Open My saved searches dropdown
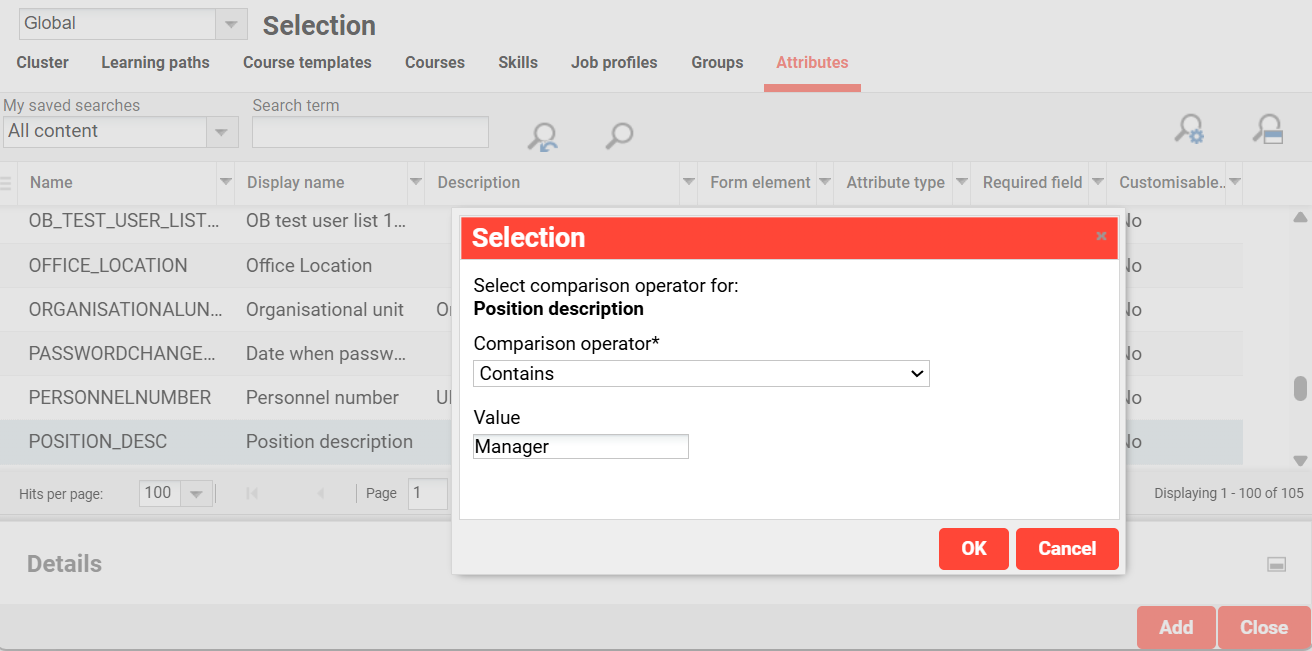The image size is (1312, 651). coord(221,132)
